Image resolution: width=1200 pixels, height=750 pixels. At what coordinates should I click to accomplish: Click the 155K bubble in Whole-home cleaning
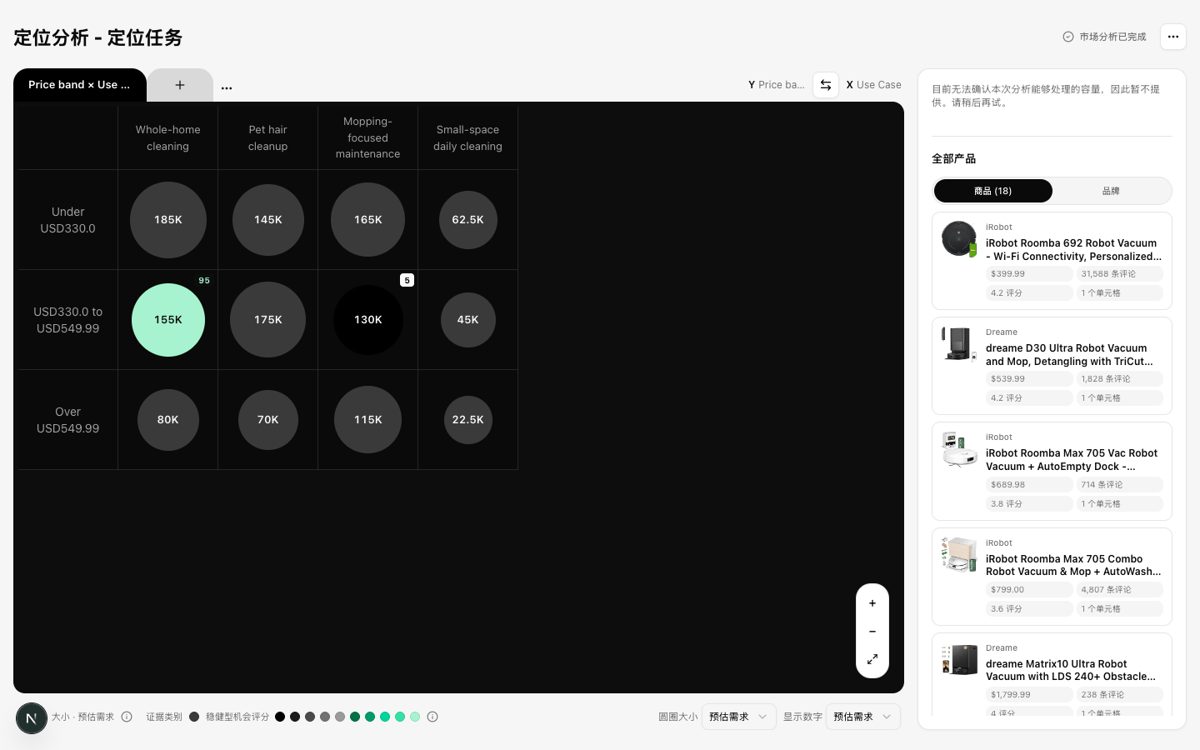tap(168, 320)
